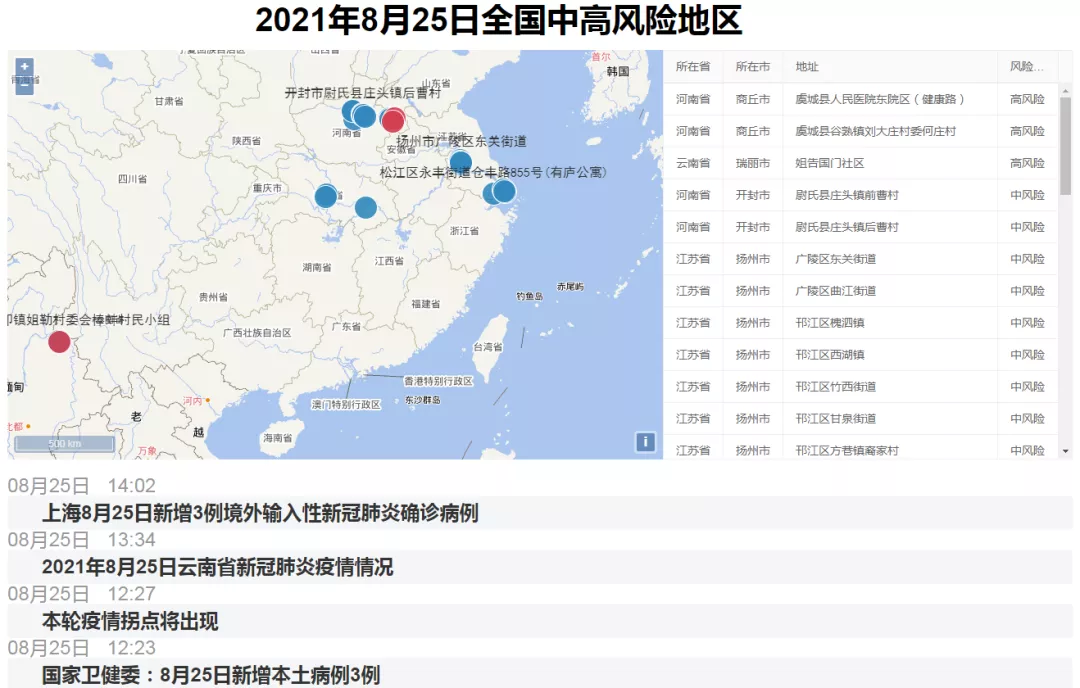This screenshot has width=1080, height=688.
Task: Select the lone blue marker north of 湖南省 label
Action: 366,207
